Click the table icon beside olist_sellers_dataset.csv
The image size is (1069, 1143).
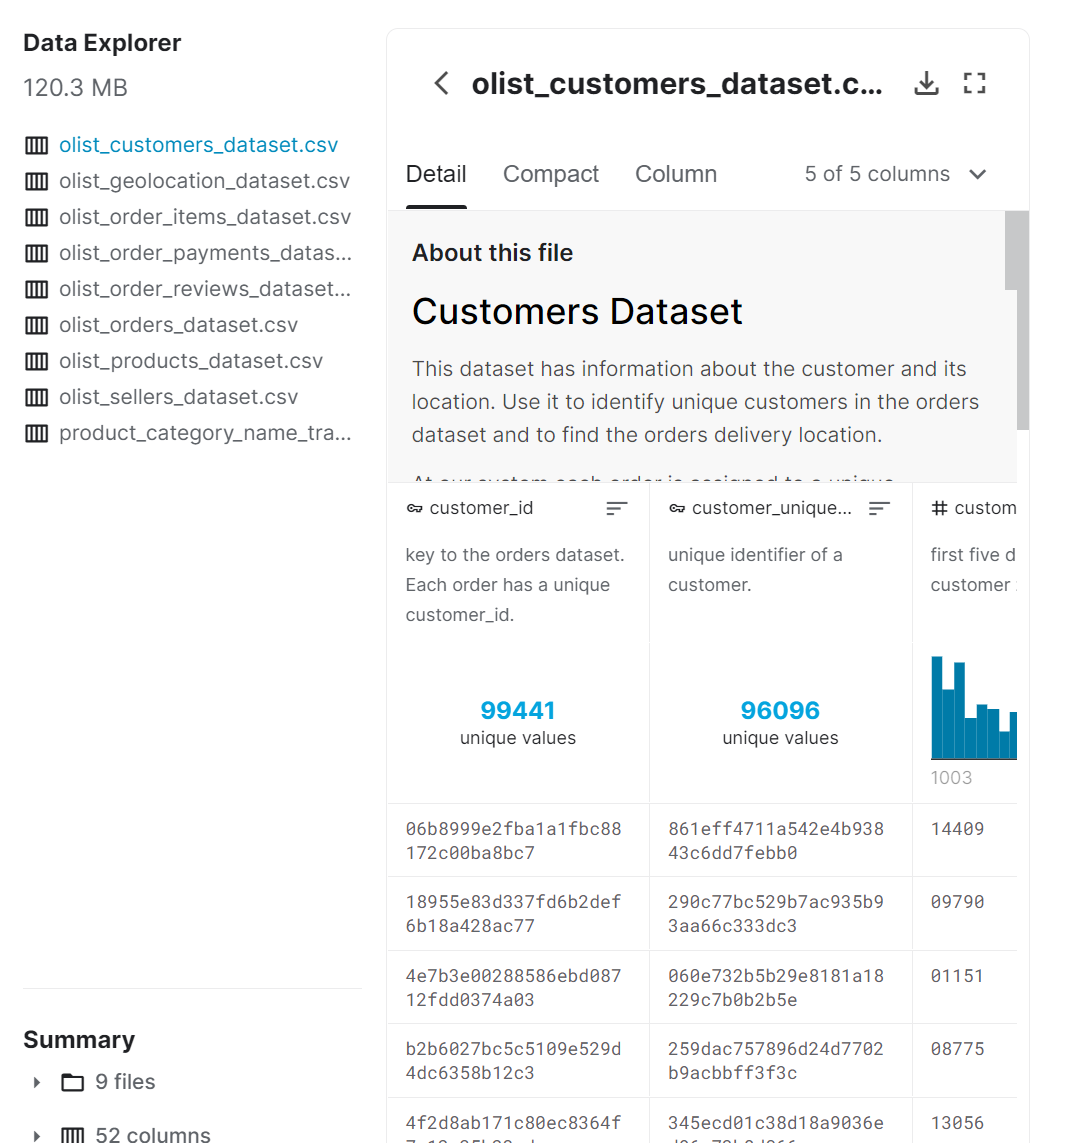pos(36,397)
